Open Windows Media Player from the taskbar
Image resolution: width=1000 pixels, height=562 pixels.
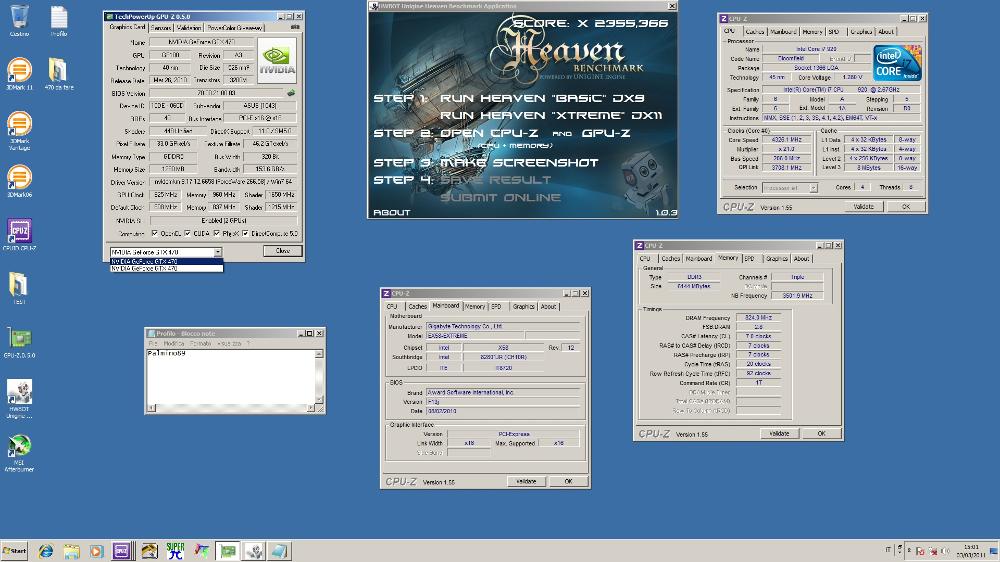click(96, 551)
